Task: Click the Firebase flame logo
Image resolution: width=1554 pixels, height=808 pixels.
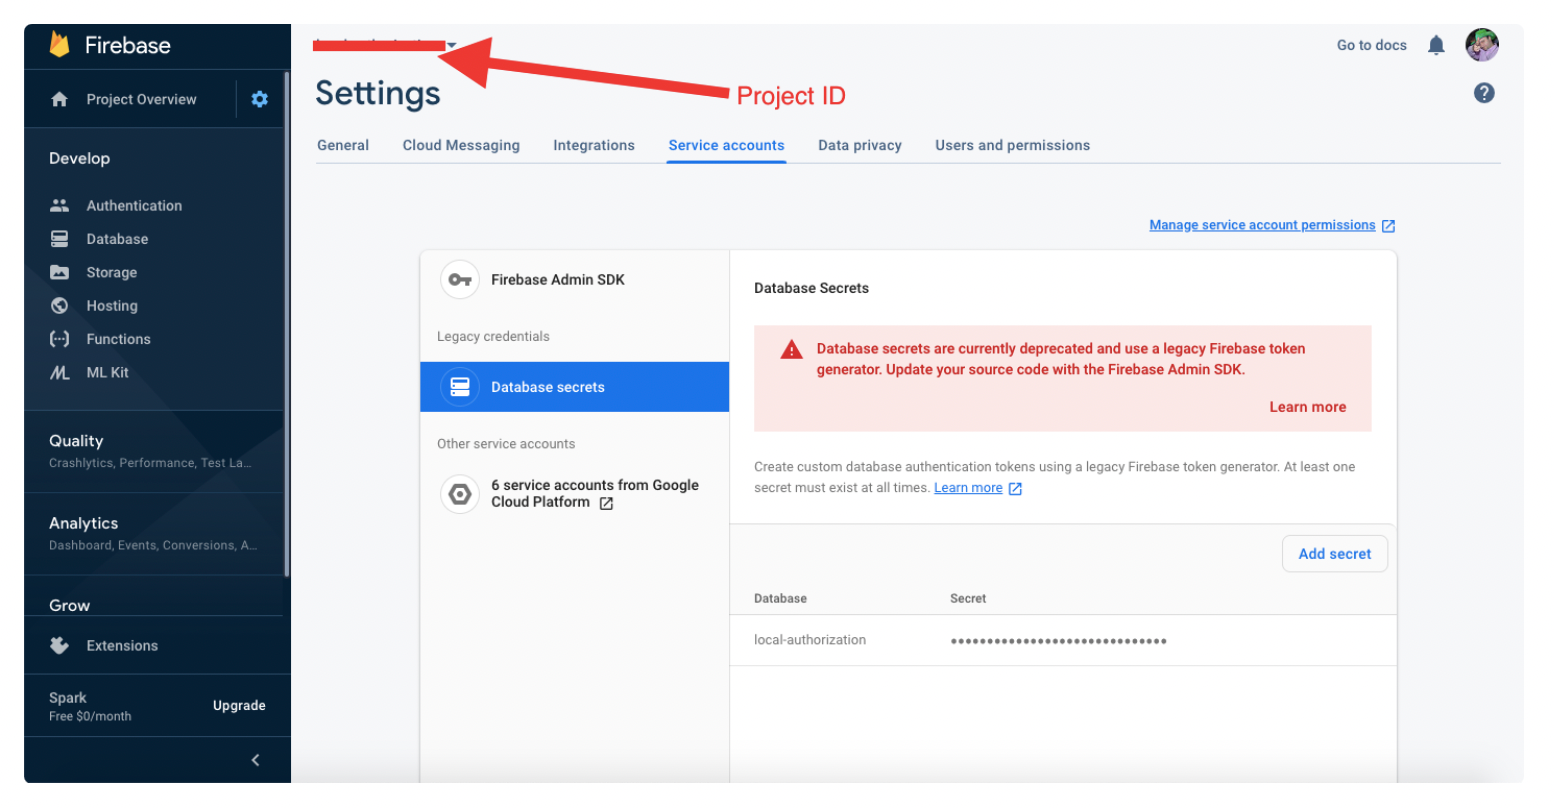Action: coord(59,45)
